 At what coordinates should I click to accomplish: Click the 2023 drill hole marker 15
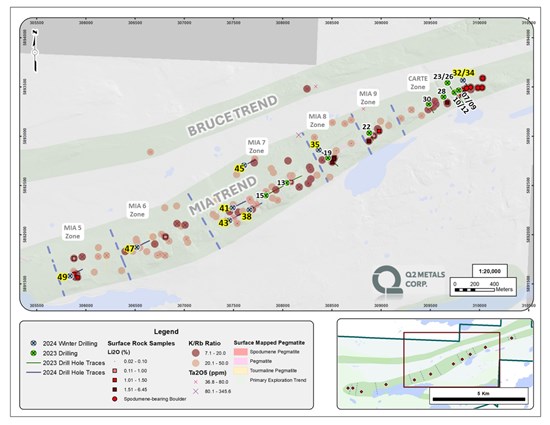point(266,195)
